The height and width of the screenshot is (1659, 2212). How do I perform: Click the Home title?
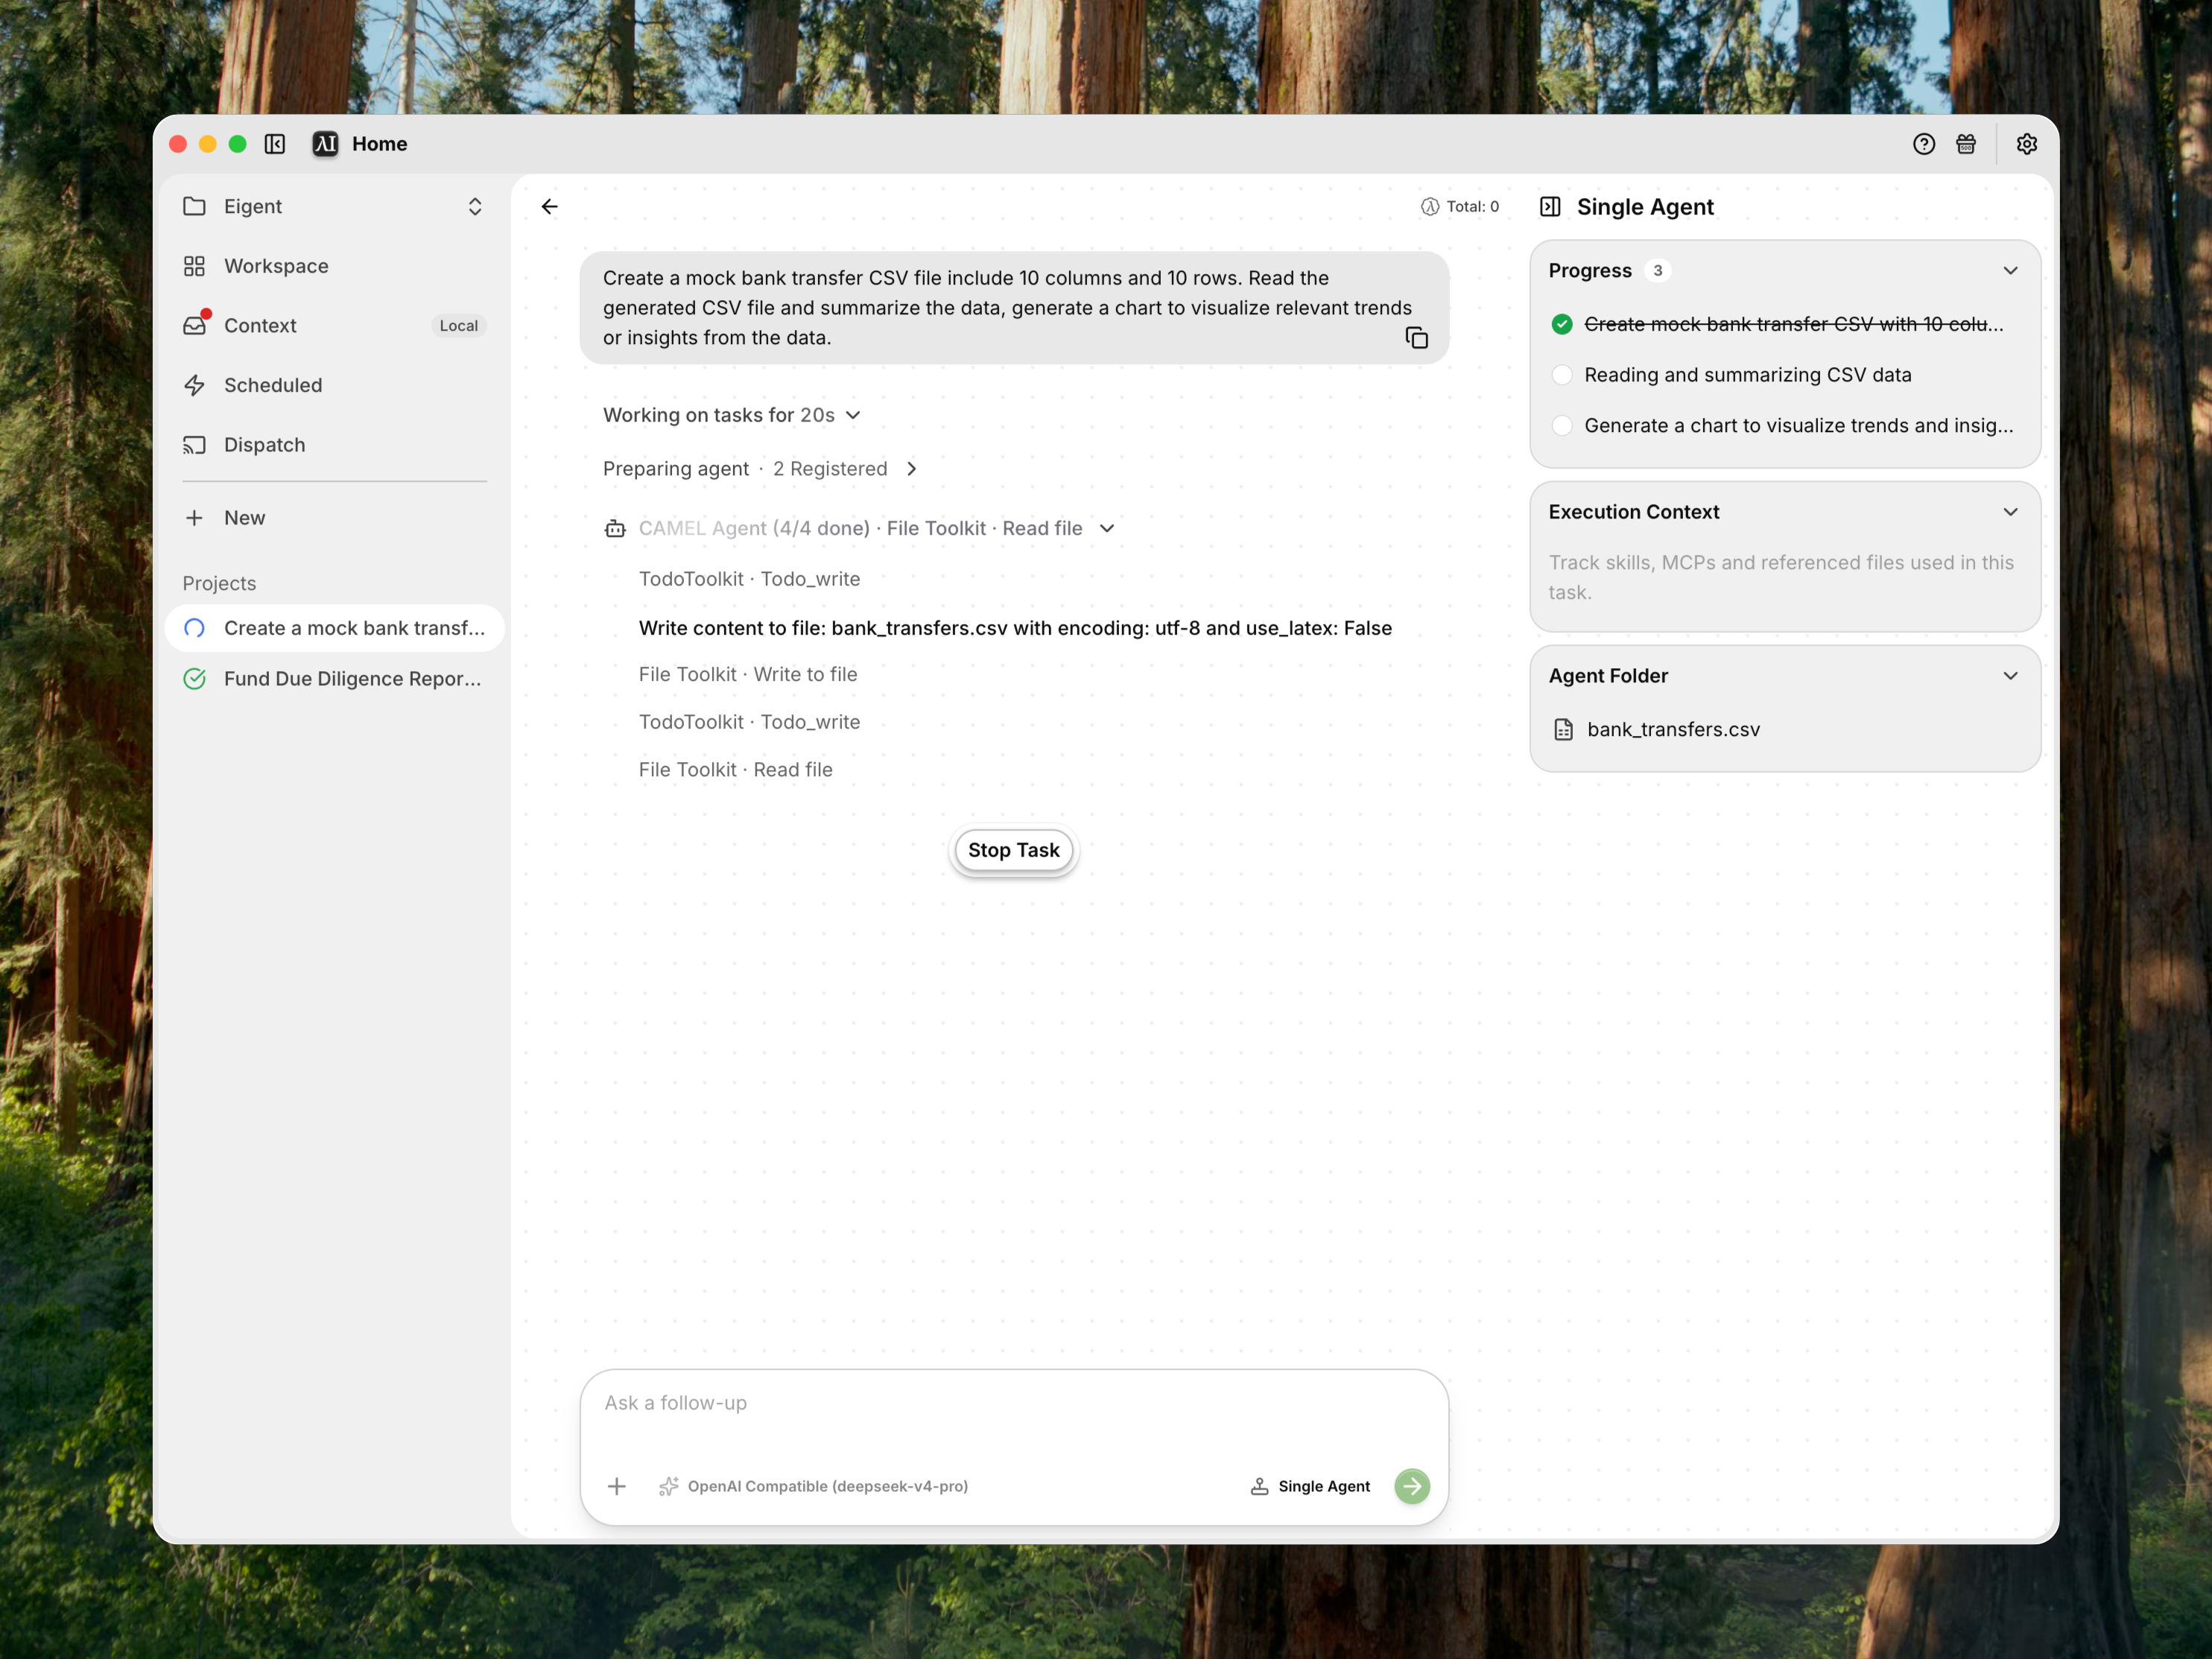[x=379, y=144]
